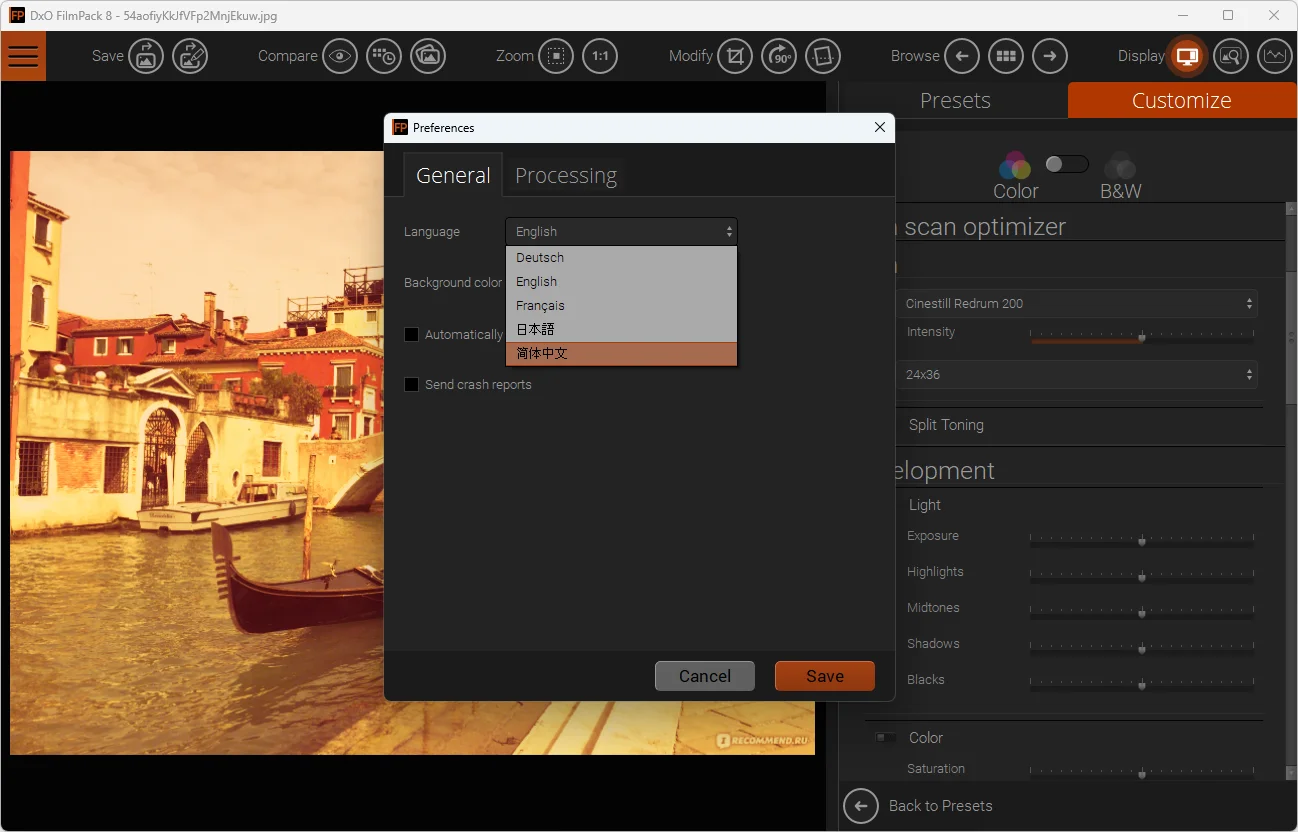Open the image browser grid icon
This screenshot has height=832, width=1298.
[x=1006, y=56]
